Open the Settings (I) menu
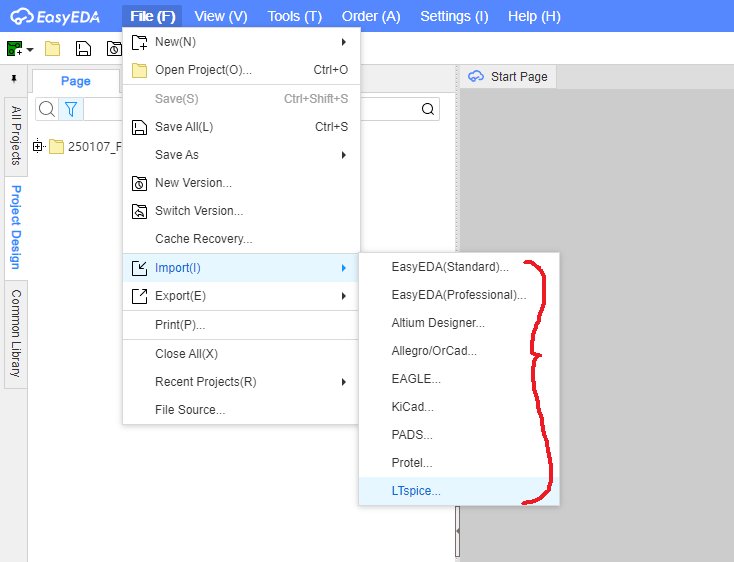 454,16
